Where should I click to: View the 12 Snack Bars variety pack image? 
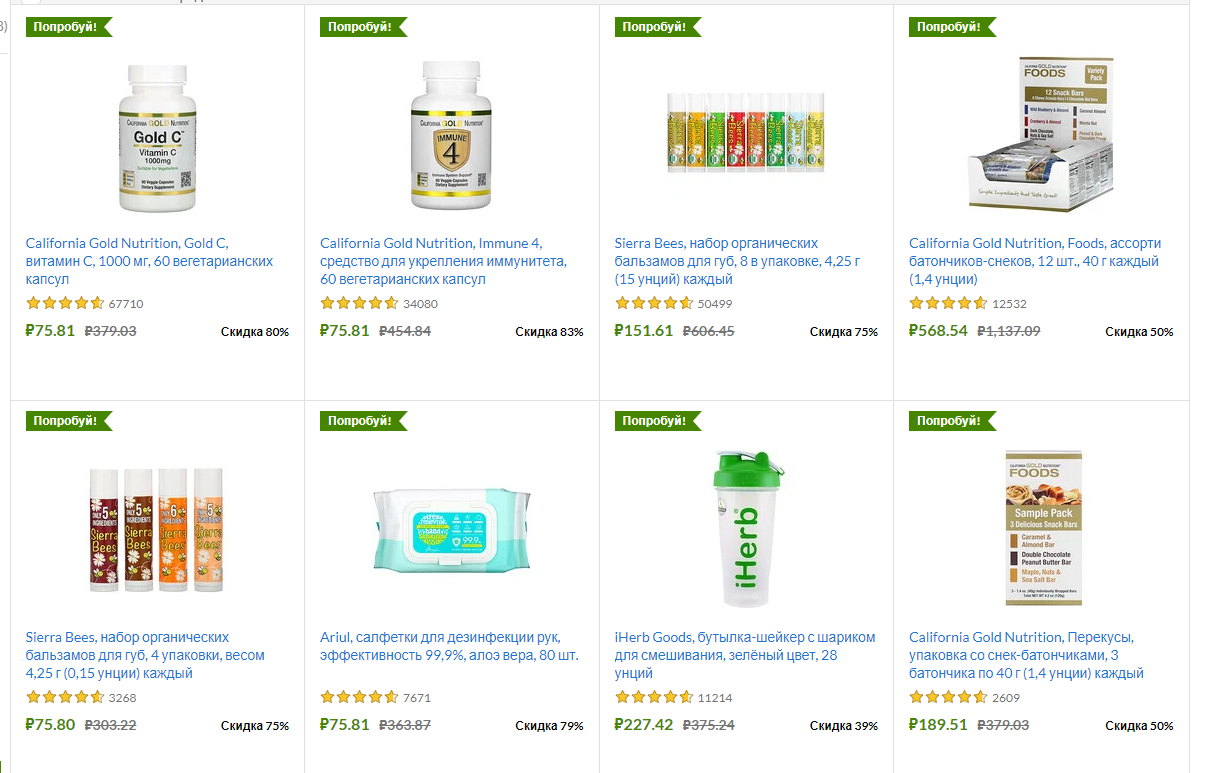coord(1041,134)
